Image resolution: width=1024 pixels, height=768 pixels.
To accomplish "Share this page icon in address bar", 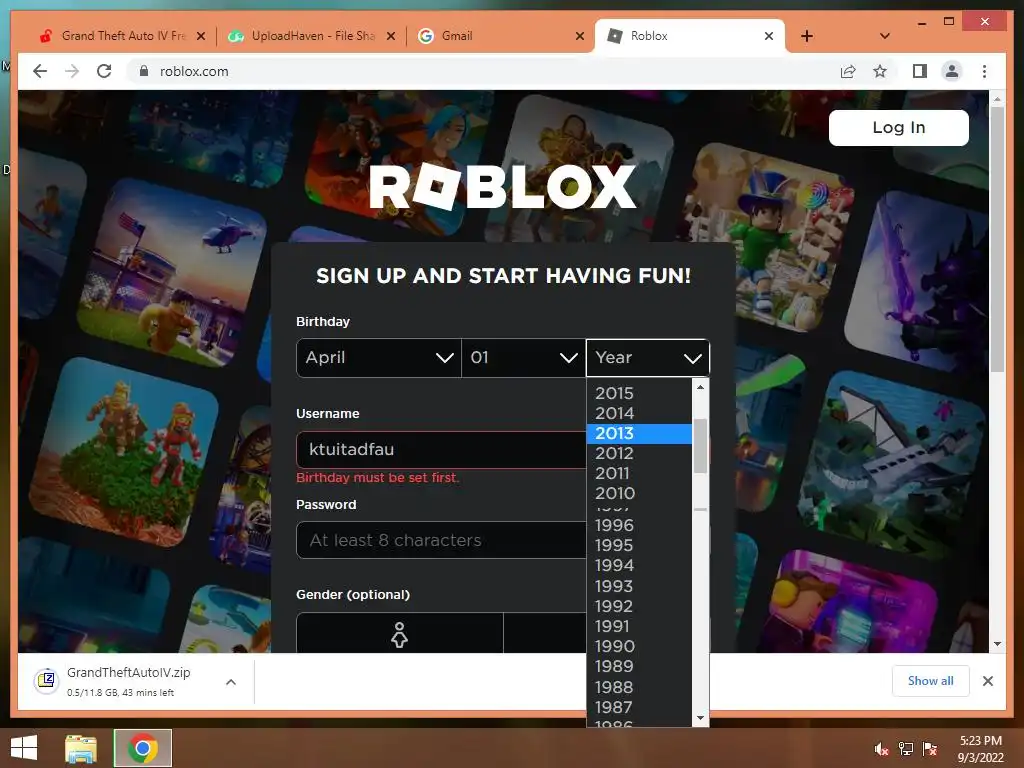I will [x=848, y=71].
